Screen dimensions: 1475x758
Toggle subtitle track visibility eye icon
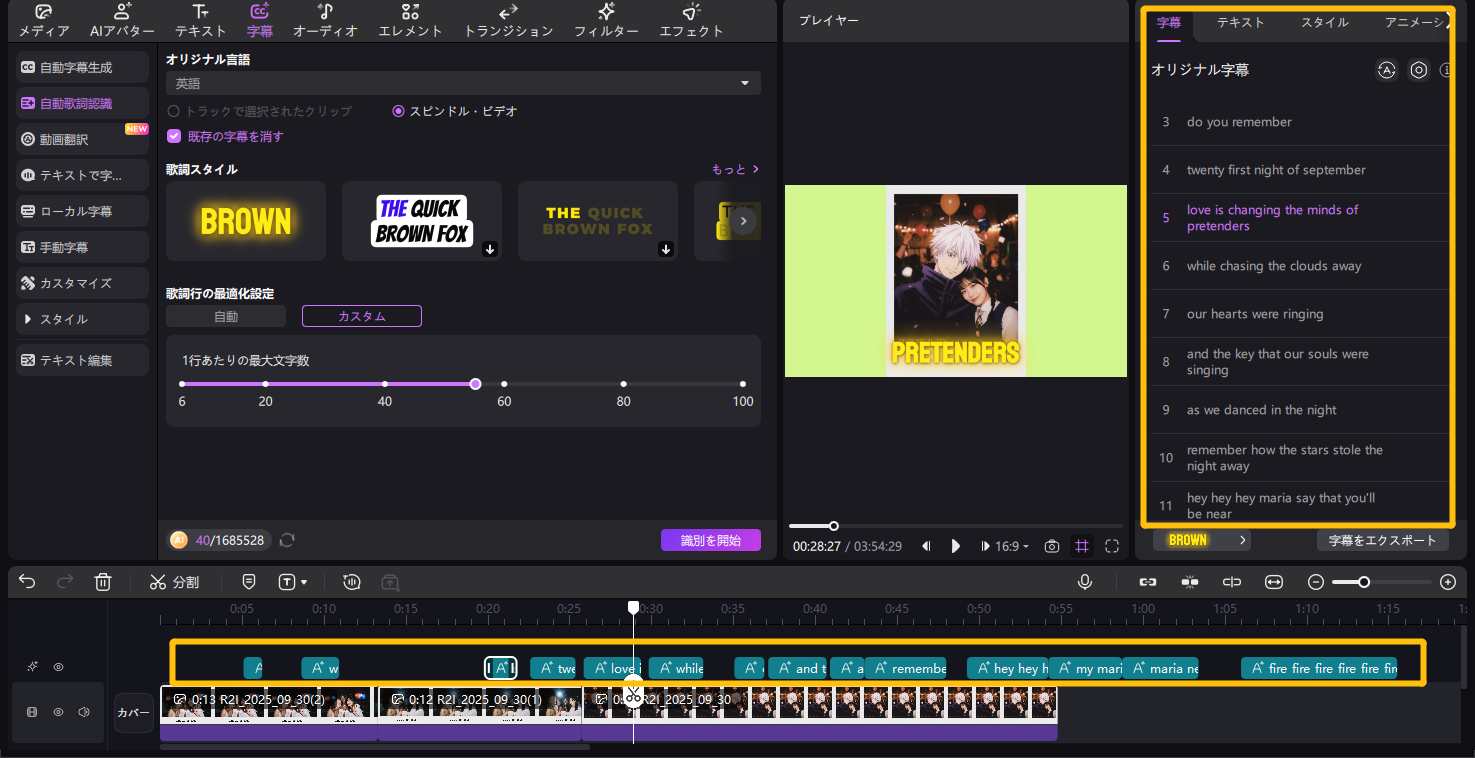click(x=59, y=667)
